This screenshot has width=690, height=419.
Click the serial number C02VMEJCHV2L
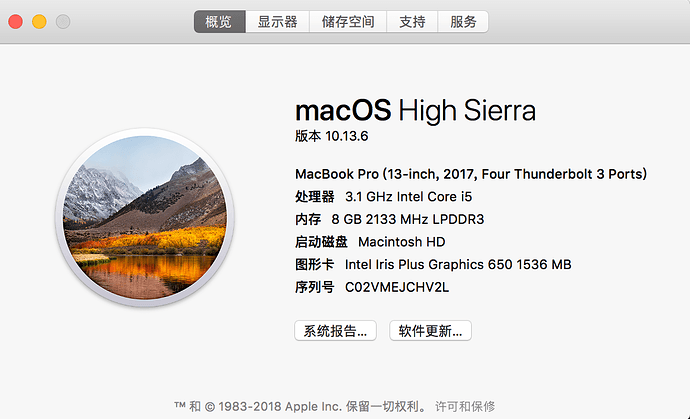pyautogui.click(x=398, y=288)
